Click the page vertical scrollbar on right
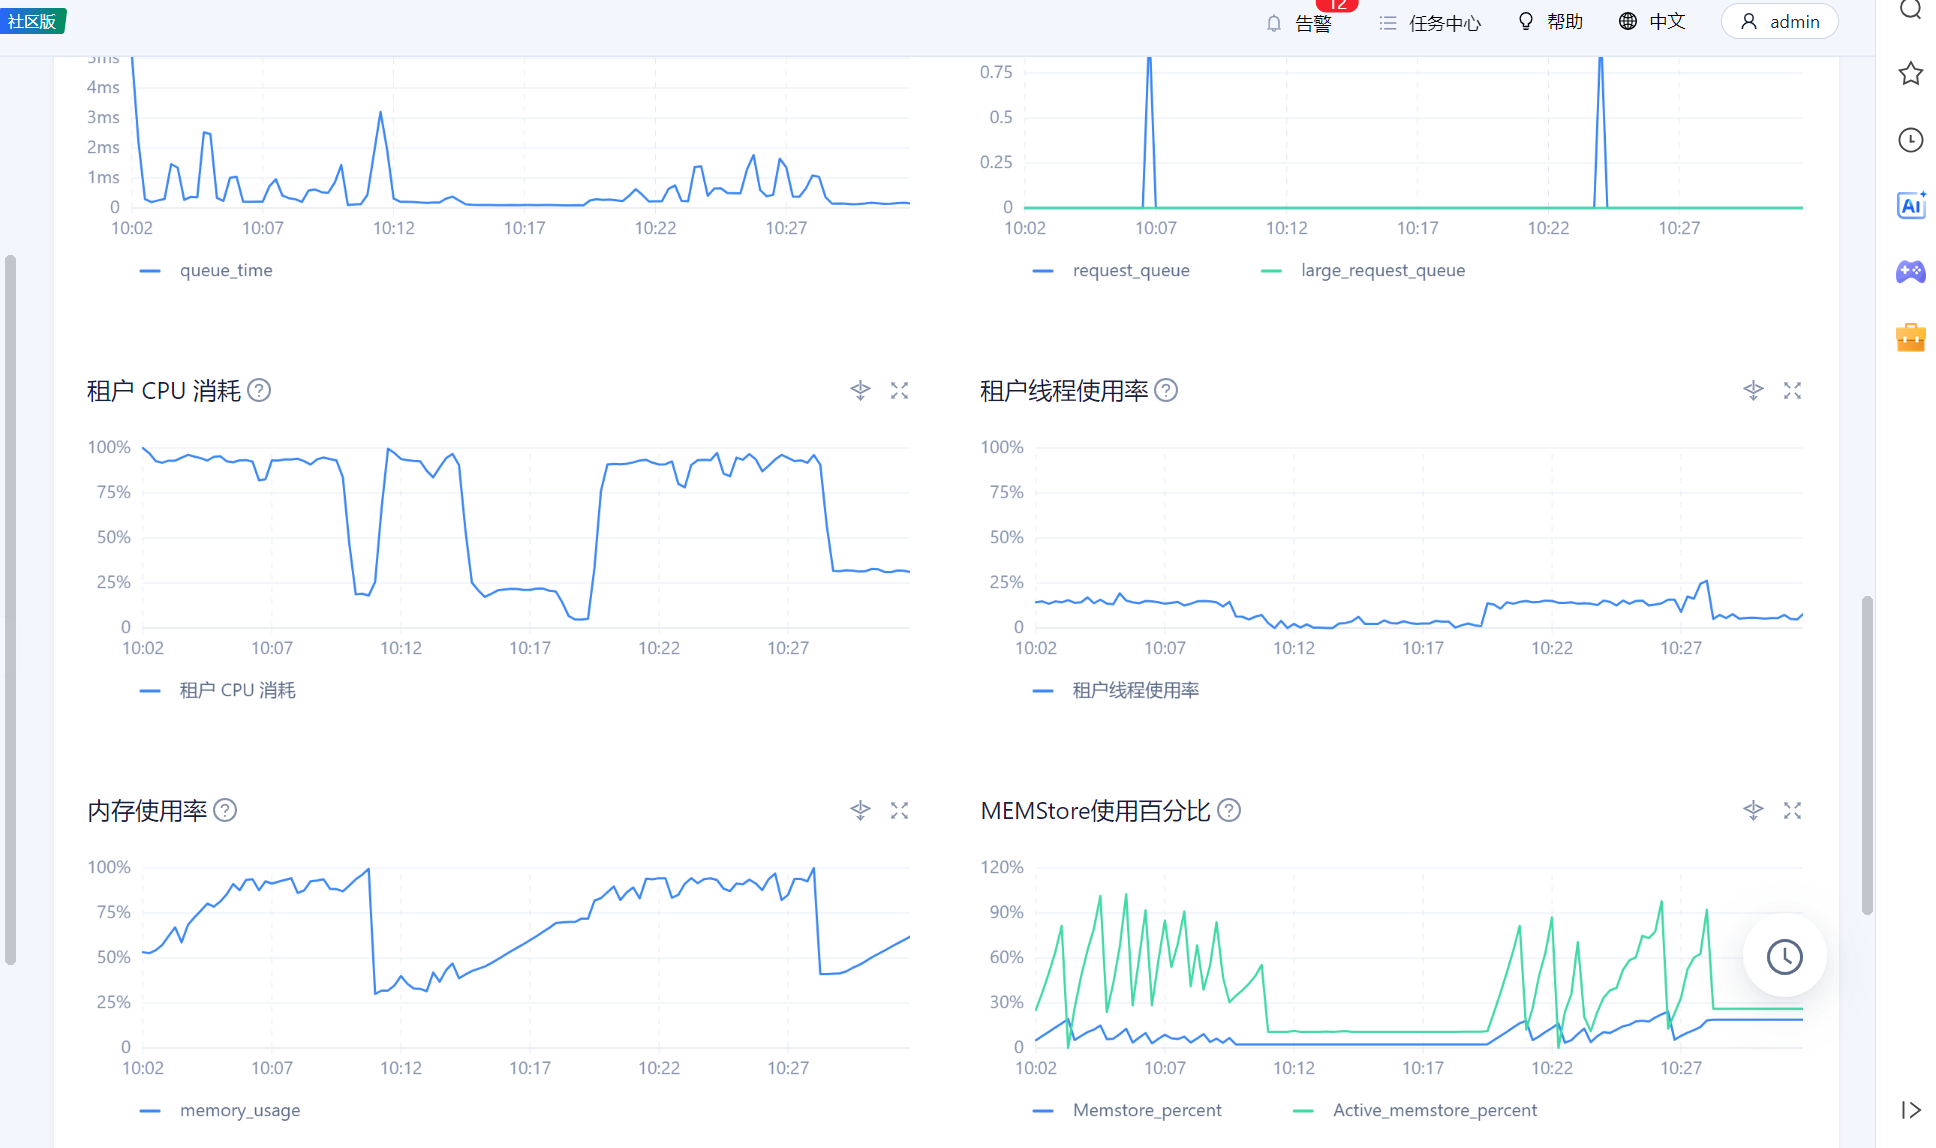This screenshot has width=1936, height=1148. click(1867, 755)
